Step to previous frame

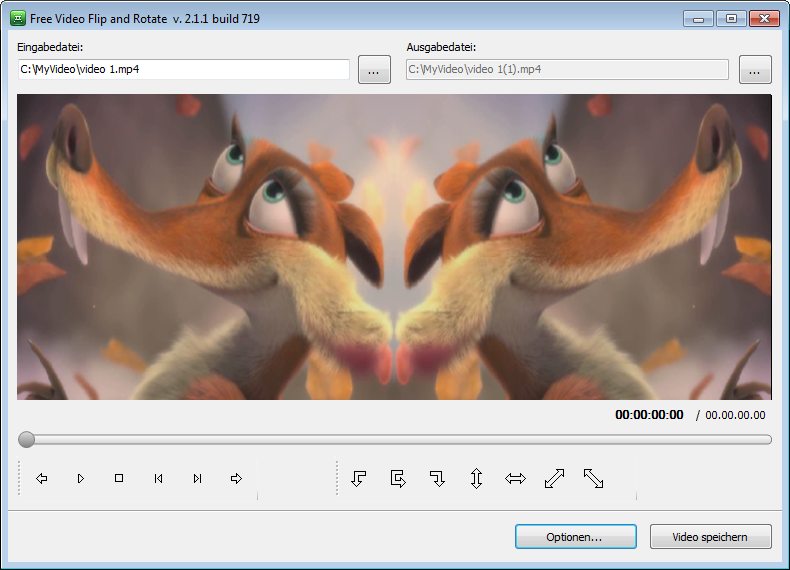pyautogui.click(x=158, y=479)
